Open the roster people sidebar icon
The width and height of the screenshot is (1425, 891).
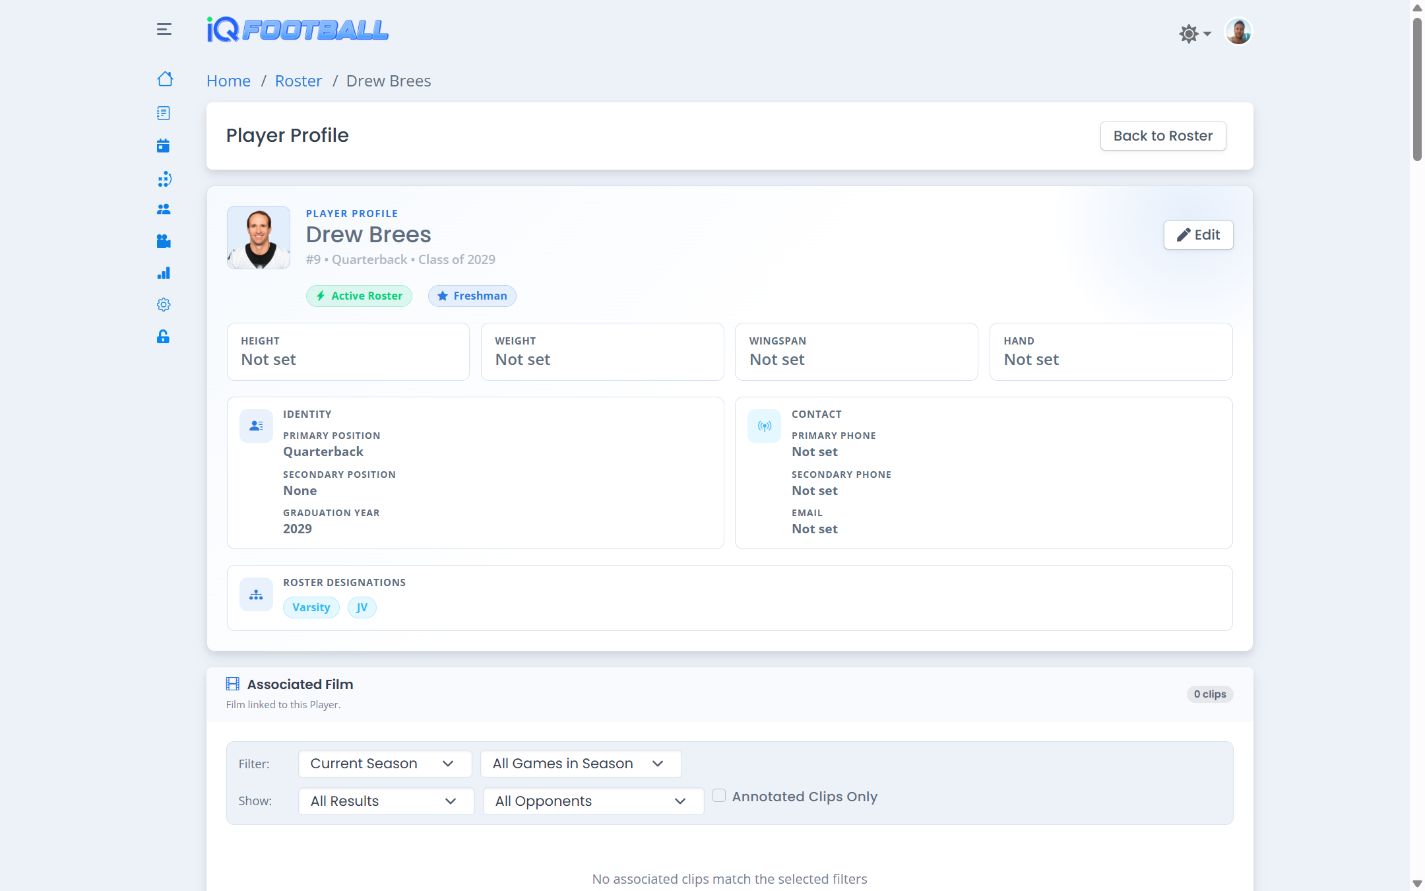pos(164,209)
